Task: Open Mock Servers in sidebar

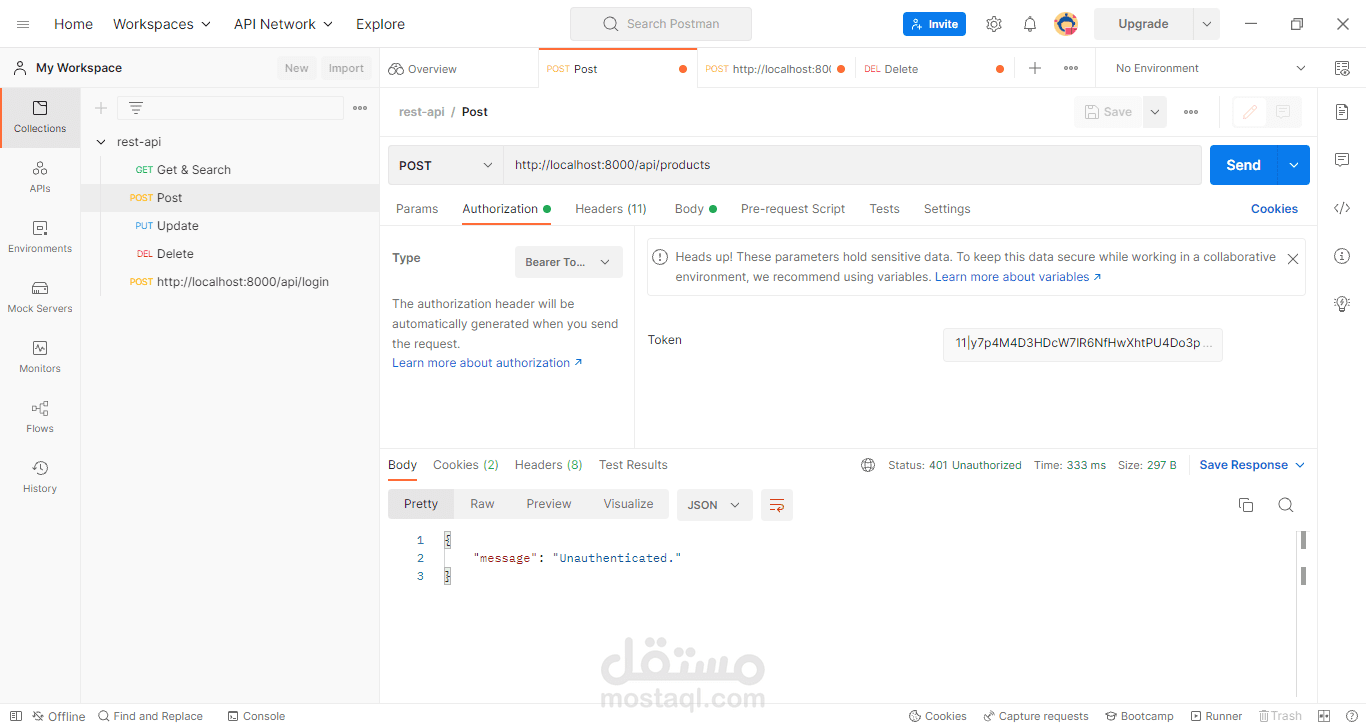Action: click(40, 298)
